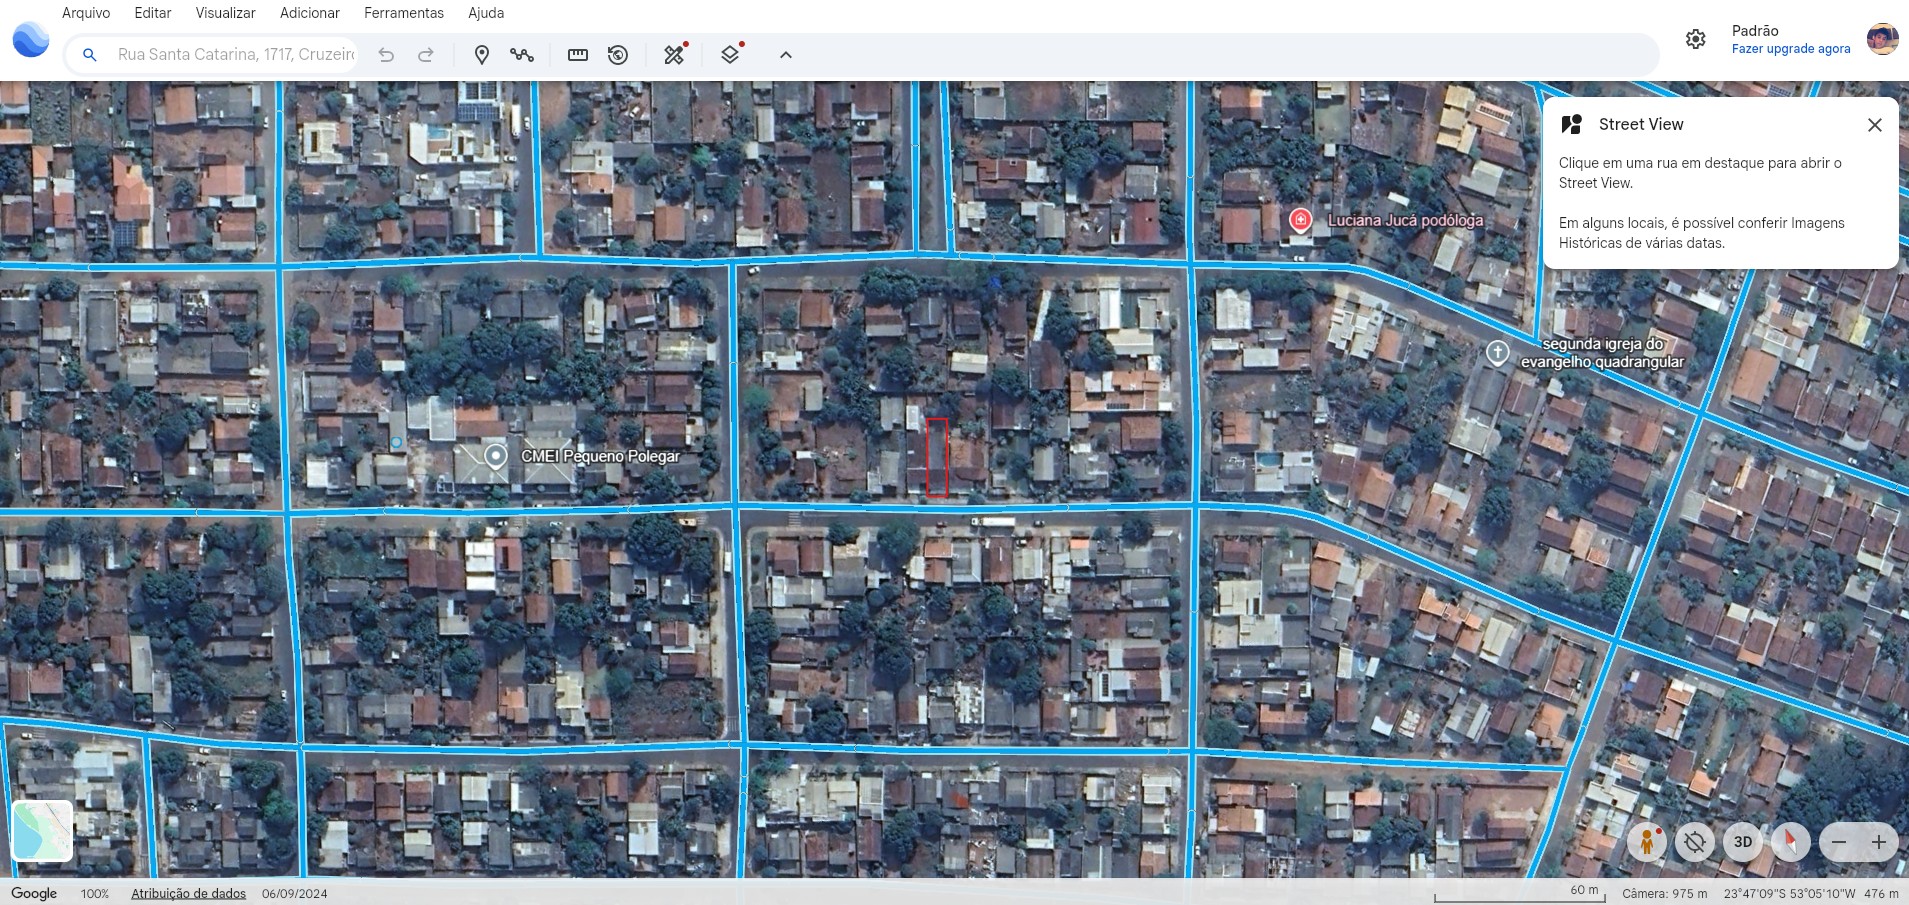This screenshot has width=1909, height=905.
Task: Click the Padrão plan label
Action: click(1755, 31)
